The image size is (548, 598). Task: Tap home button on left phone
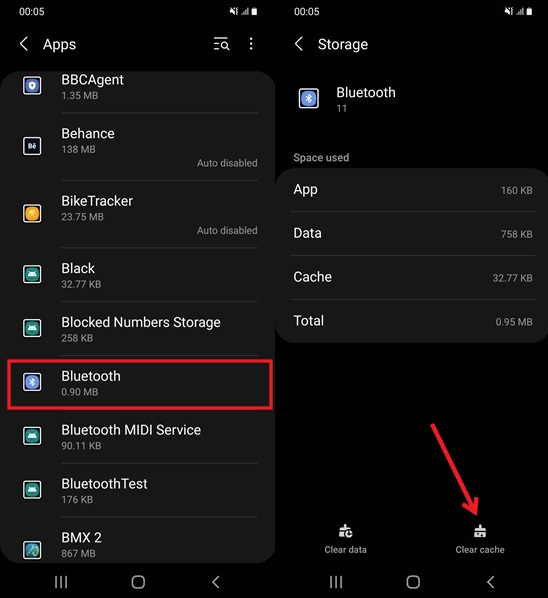(x=138, y=582)
